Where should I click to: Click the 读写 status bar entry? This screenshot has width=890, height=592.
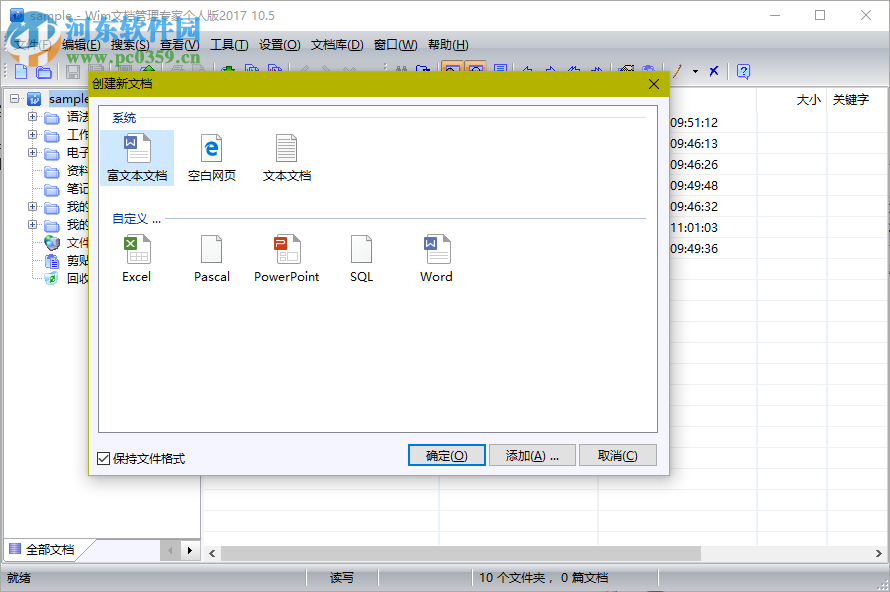click(342, 578)
